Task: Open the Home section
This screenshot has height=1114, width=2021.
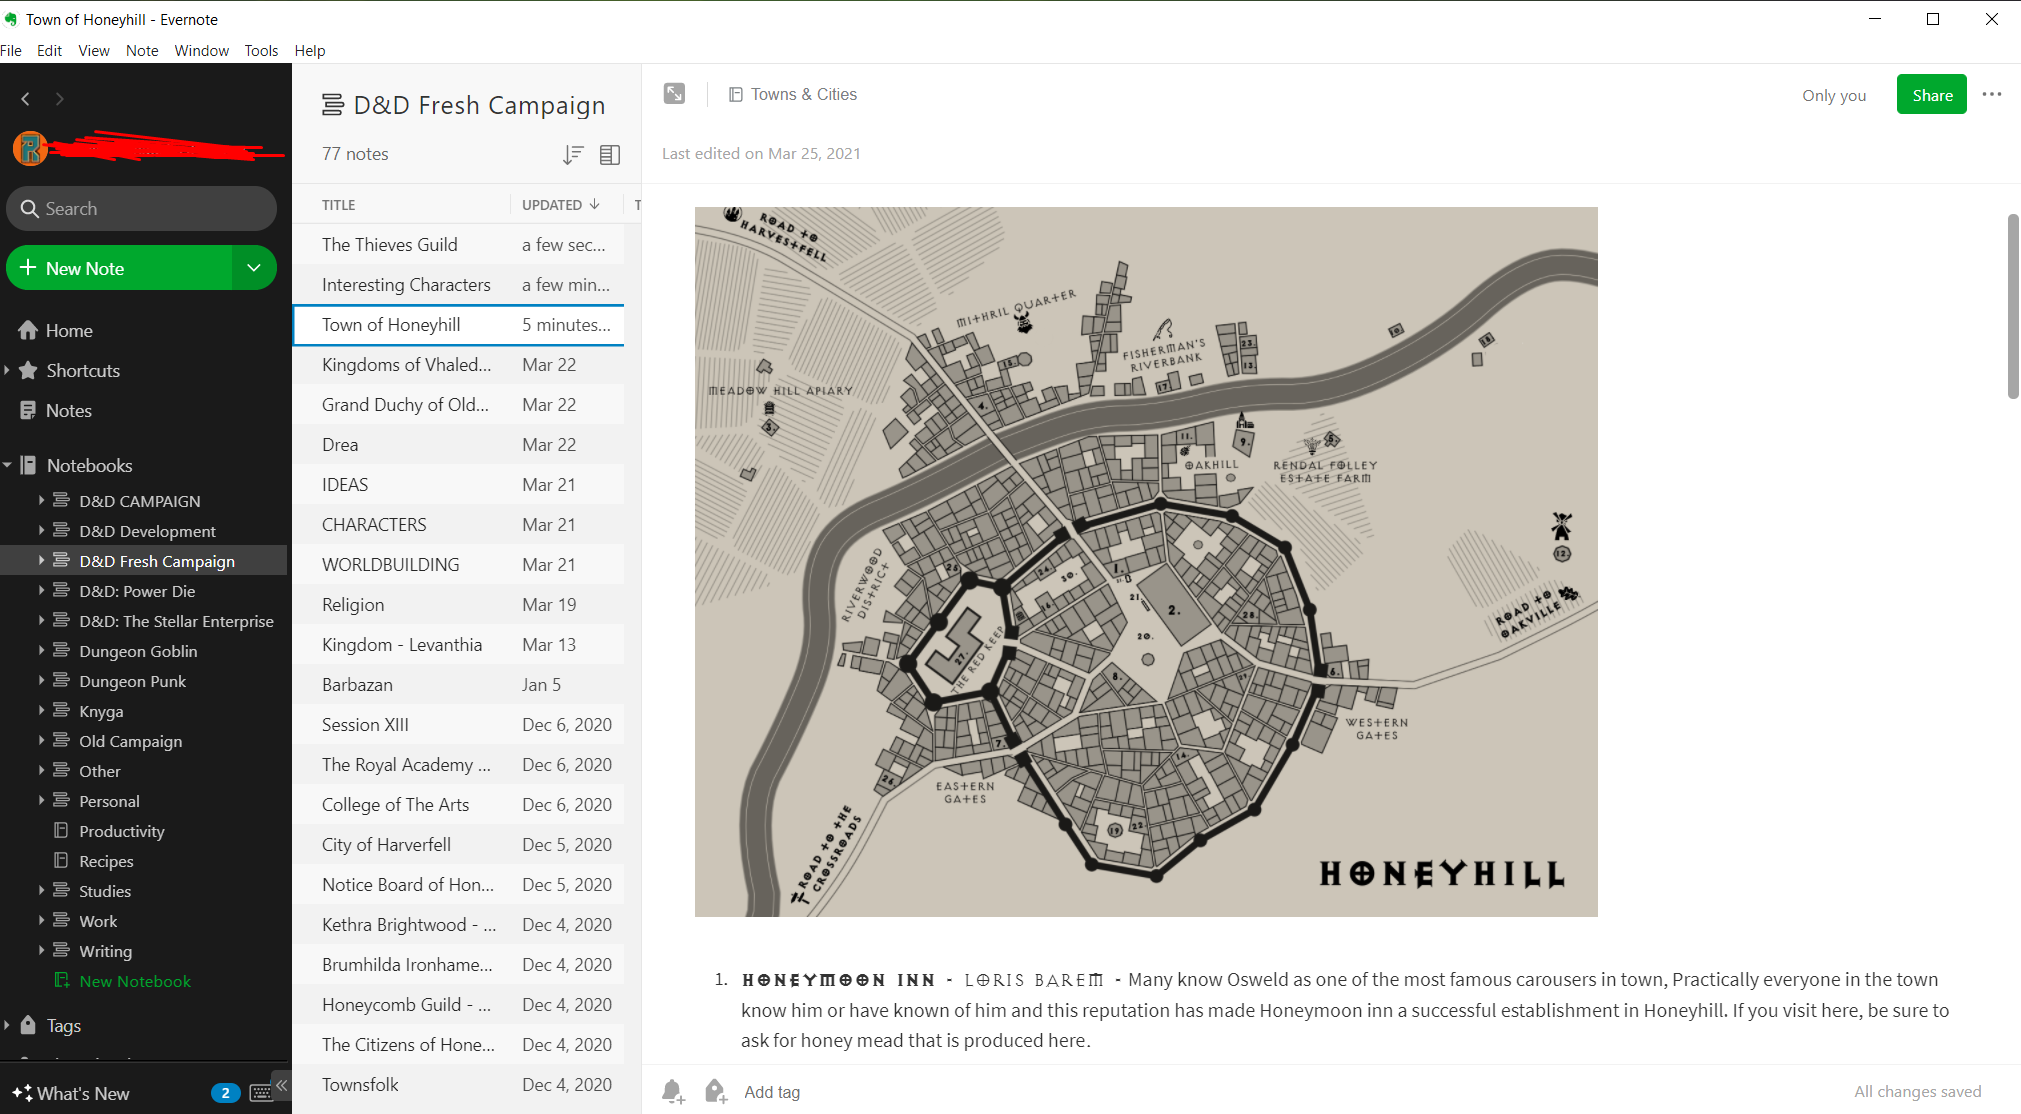Action: click(x=69, y=331)
